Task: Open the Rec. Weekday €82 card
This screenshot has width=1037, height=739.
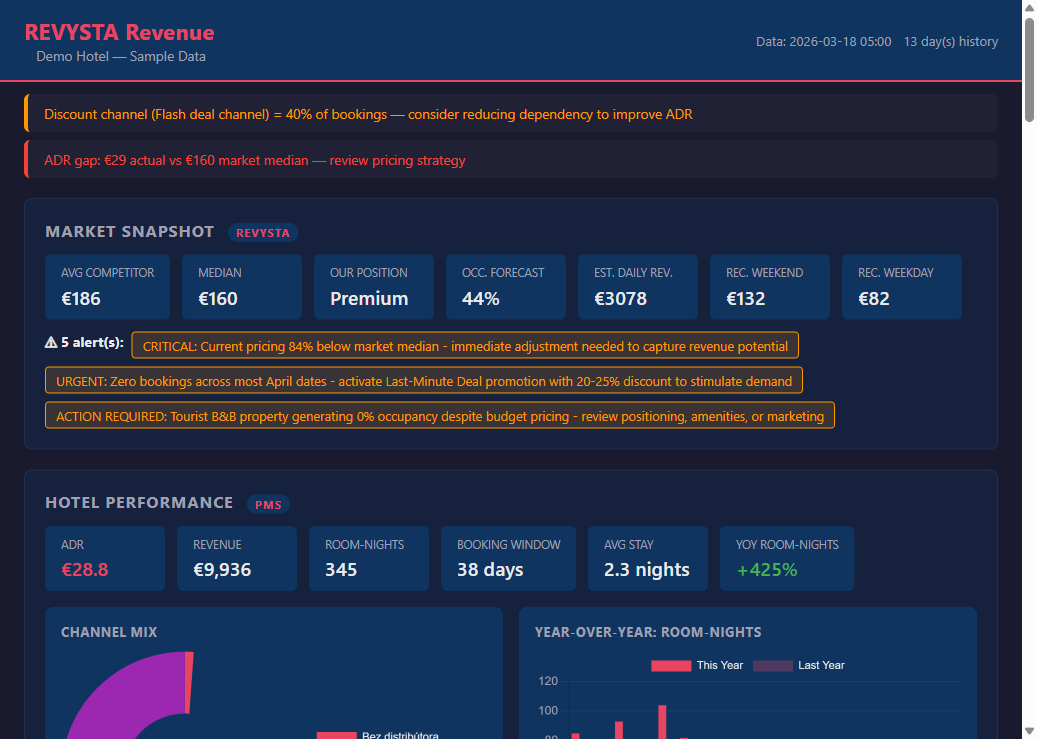Action: 901,287
